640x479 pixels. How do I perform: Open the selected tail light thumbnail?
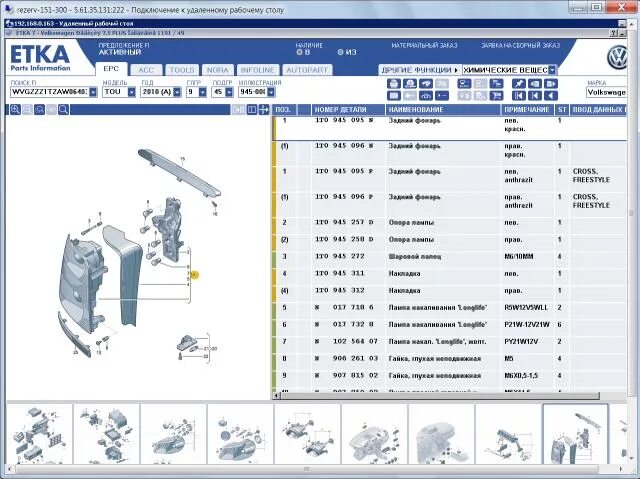point(575,434)
